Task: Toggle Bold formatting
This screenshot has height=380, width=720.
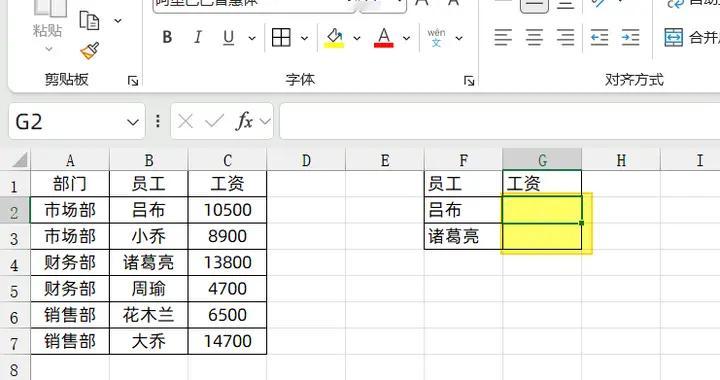Action: pos(167,37)
